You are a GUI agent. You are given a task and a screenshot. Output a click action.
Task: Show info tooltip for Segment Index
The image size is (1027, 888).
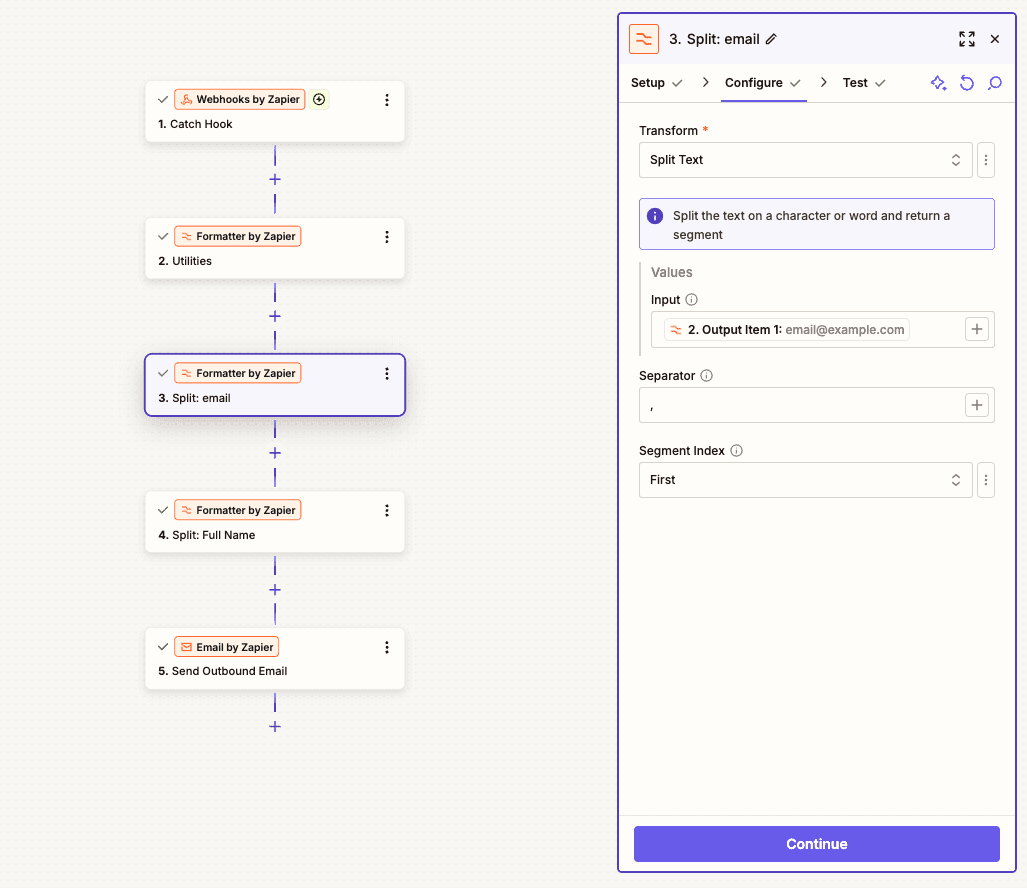(736, 451)
